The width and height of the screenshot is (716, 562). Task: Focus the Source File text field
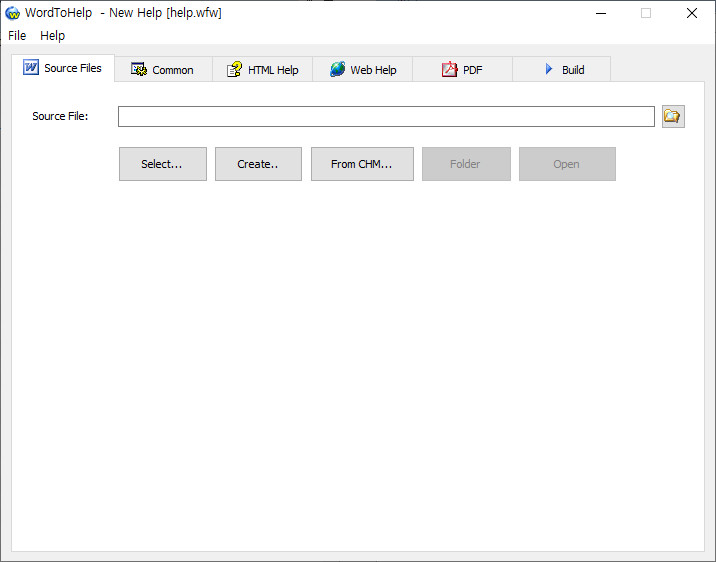386,116
